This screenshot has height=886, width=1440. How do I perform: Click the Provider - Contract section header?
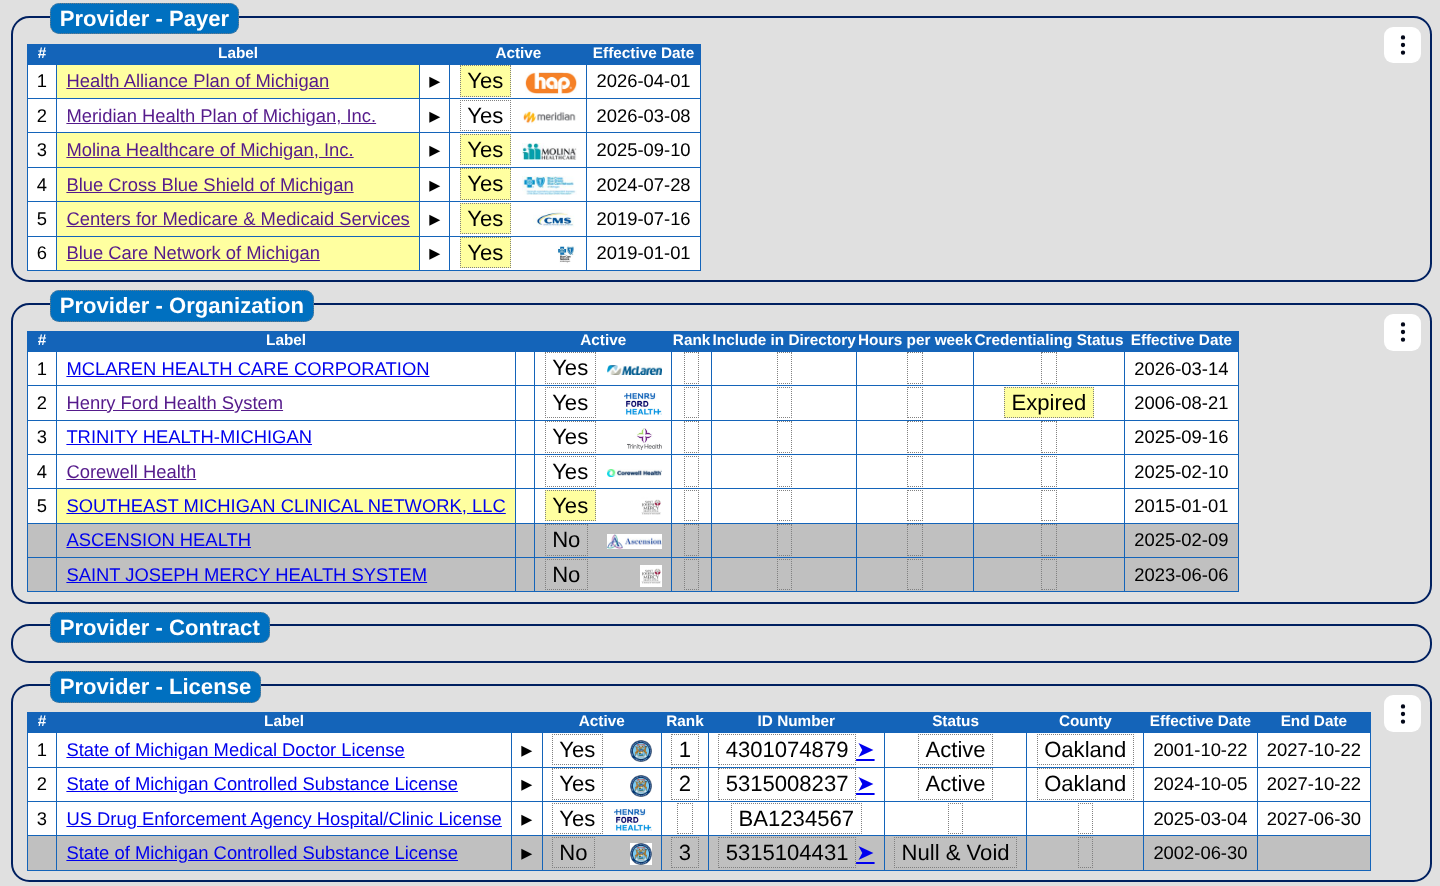pyautogui.click(x=160, y=628)
